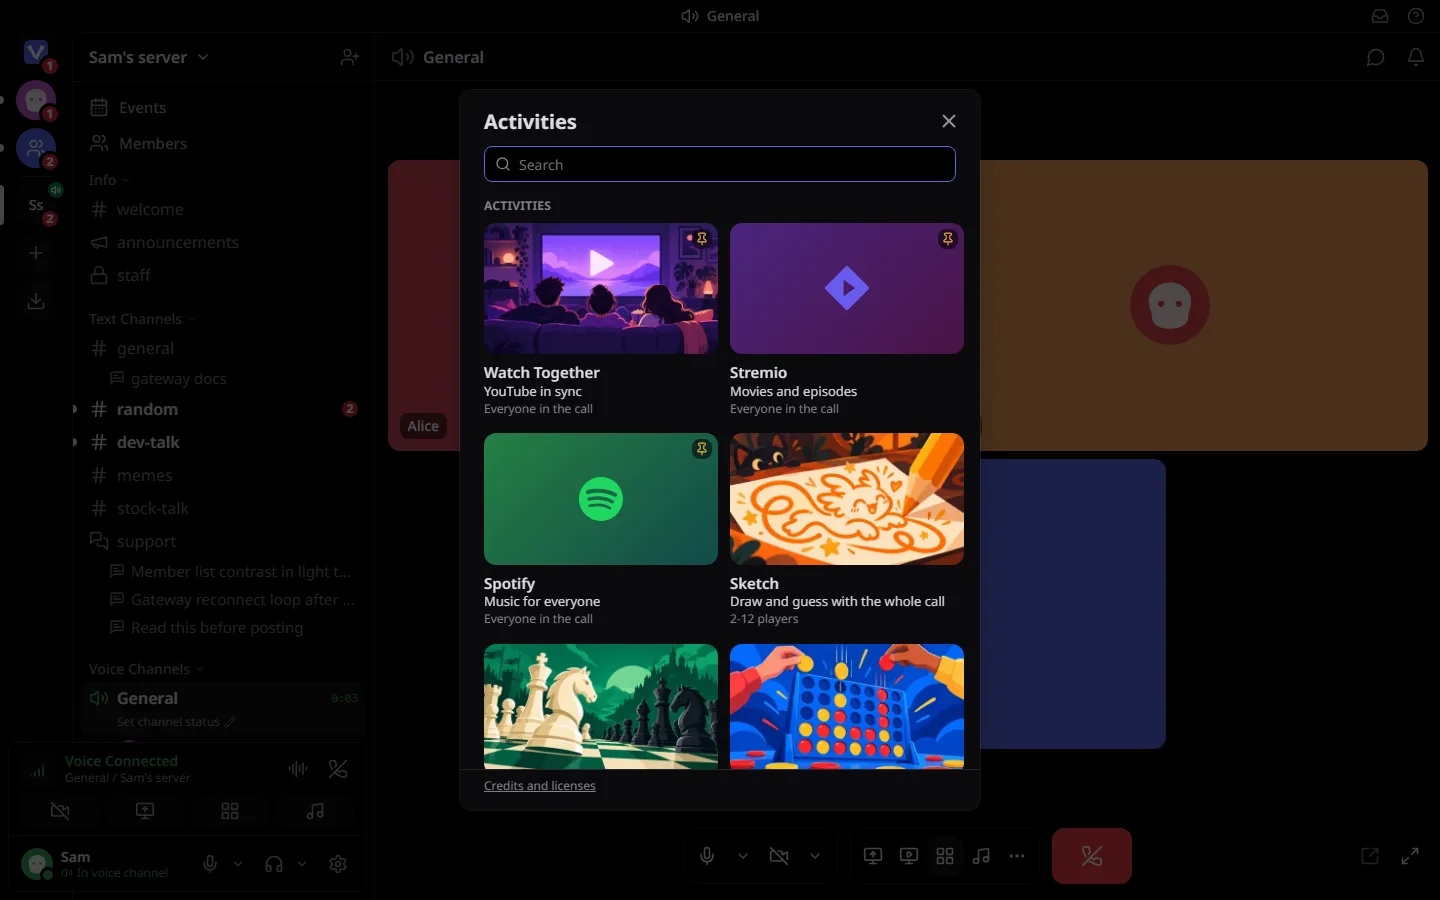The width and height of the screenshot is (1440, 900).
Task: Add a server with the plus icon
Action: point(36,253)
